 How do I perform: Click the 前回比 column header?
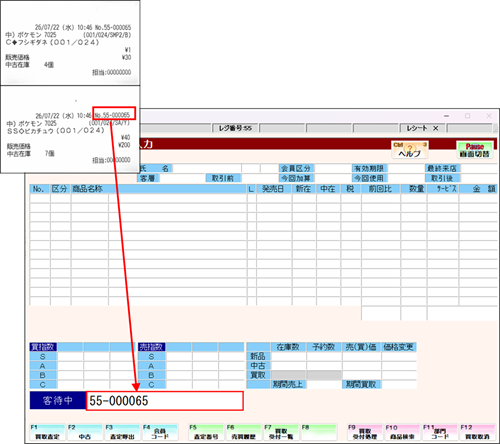381,189
